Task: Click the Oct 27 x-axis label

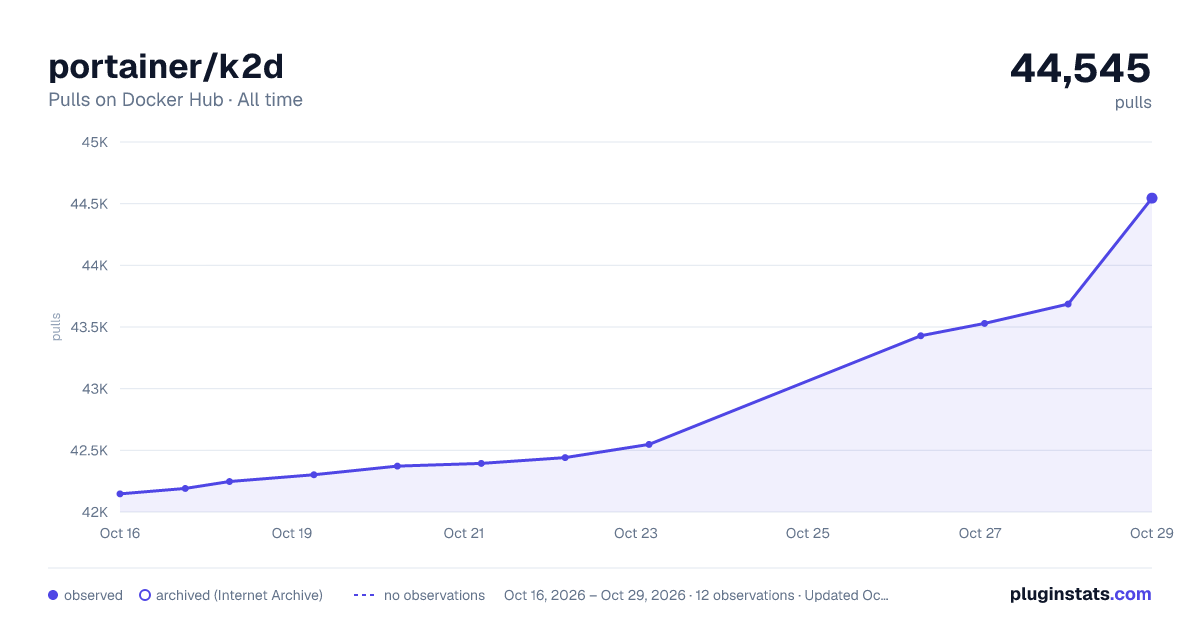Action: click(x=980, y=533)
